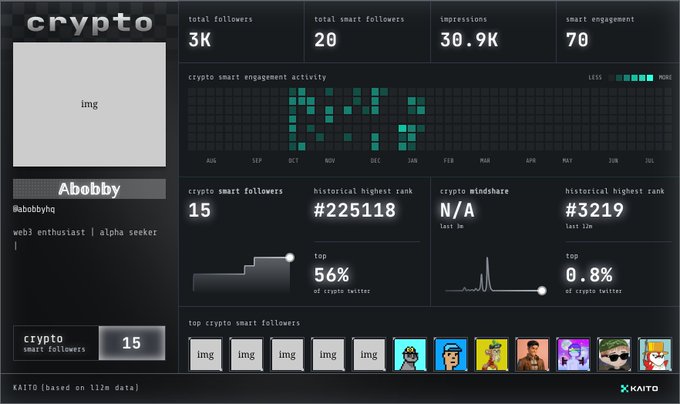This screenshot has width=680, height=404.
Task: Click the AUG label on heatmap axis
Action: click(211, 160)
